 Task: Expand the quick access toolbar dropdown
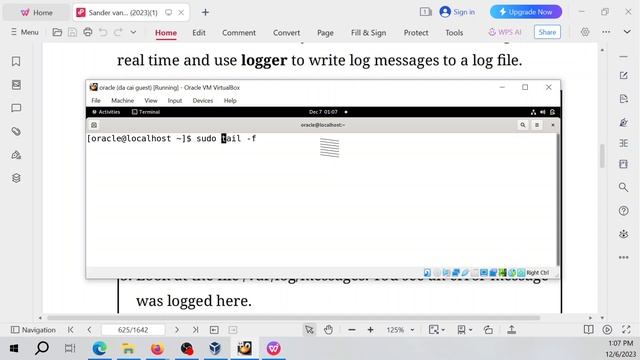133,32
